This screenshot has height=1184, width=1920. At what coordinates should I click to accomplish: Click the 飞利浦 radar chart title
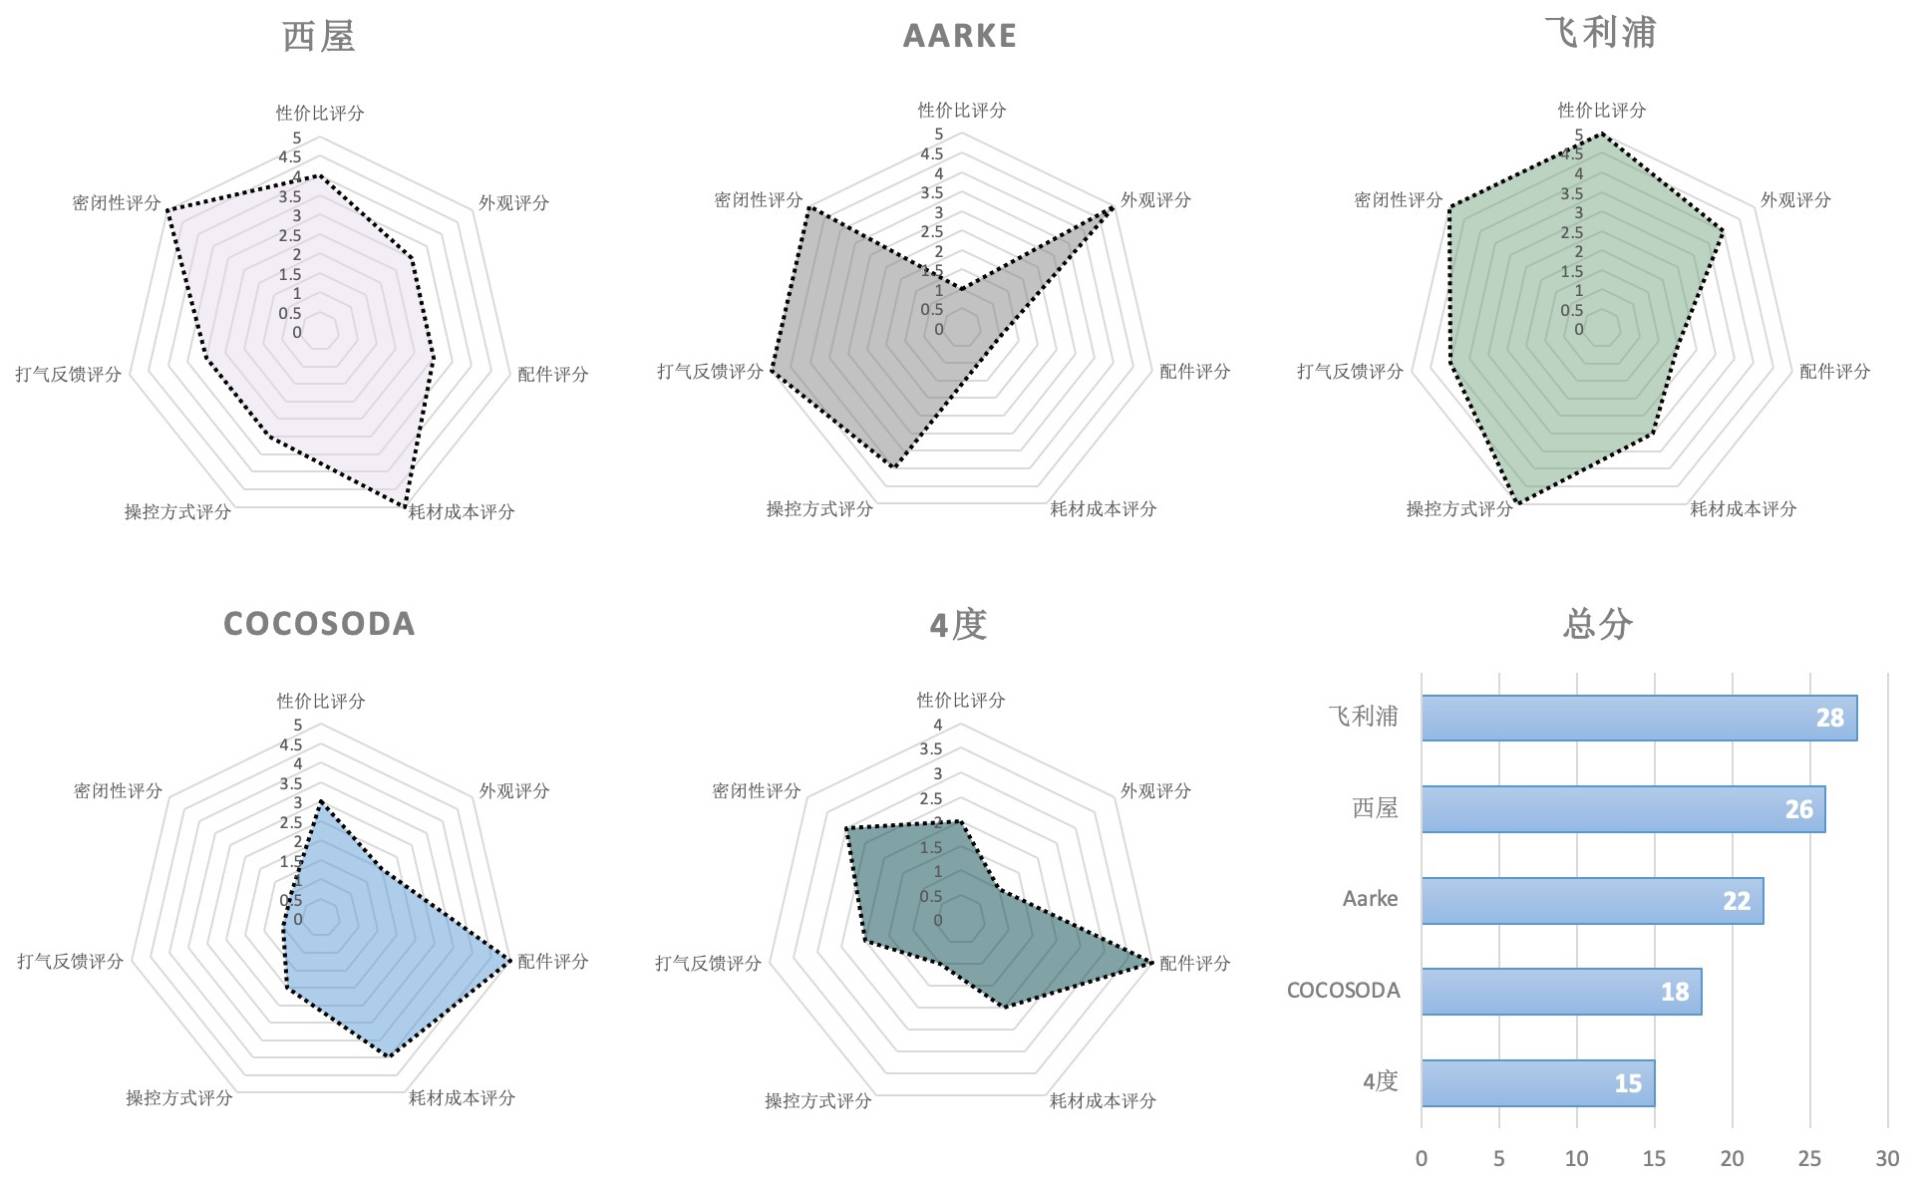(1599, 33)
